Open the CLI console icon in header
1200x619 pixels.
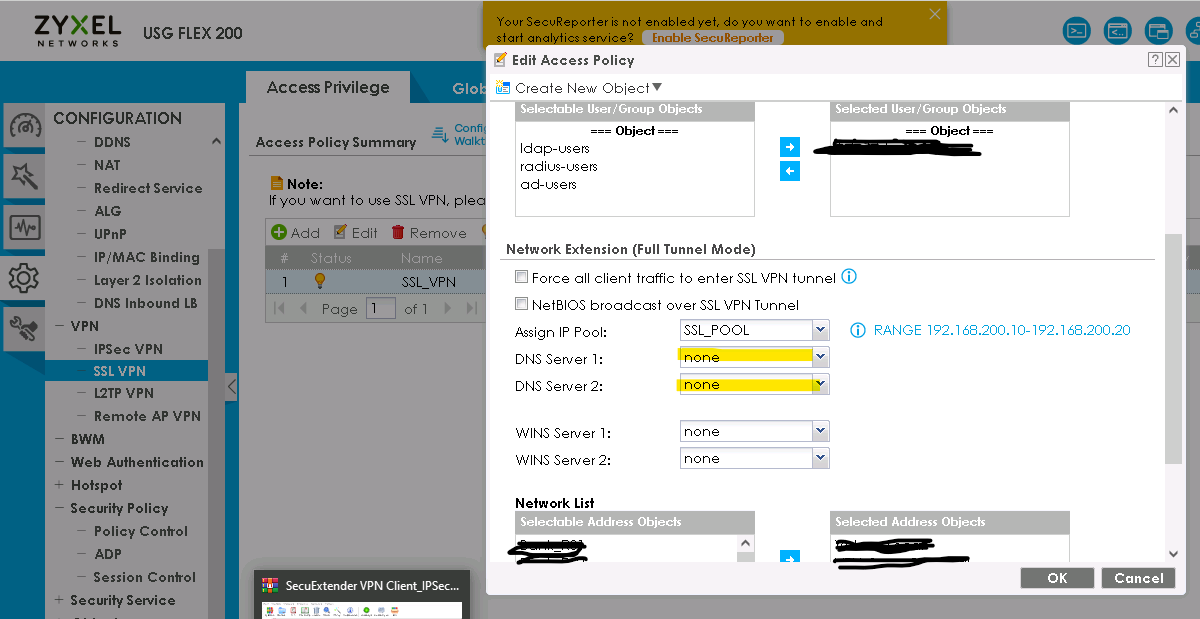tap(1076, 31)
